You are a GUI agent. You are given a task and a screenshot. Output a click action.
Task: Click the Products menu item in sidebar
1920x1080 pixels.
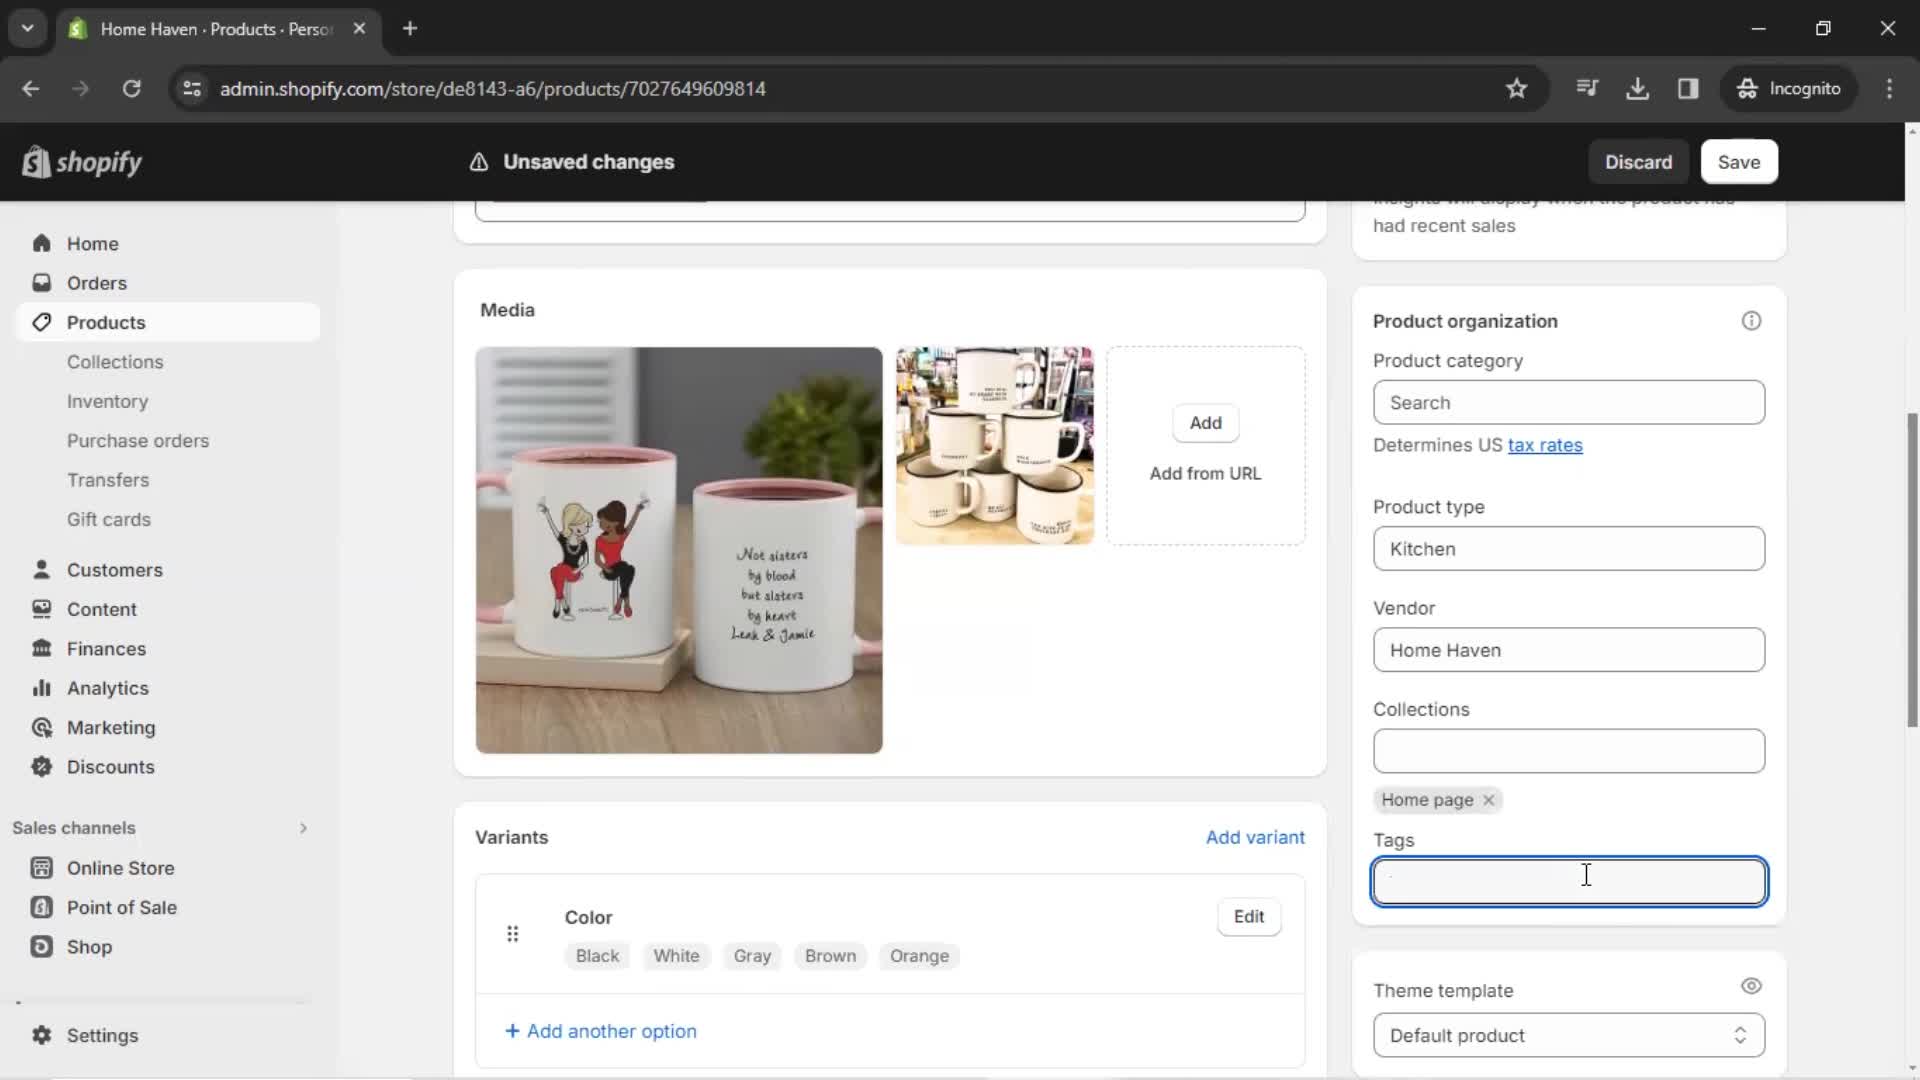105,322
